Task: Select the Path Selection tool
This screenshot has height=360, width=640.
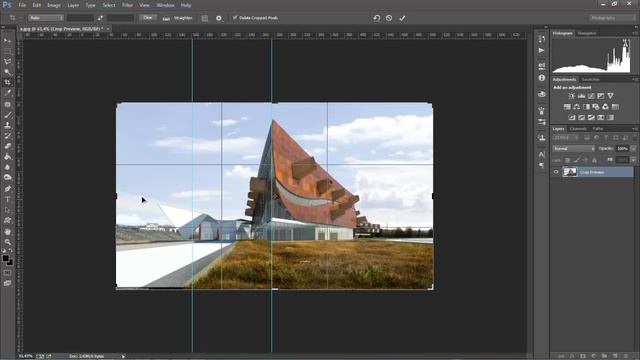Action: [x=7, y=210]
